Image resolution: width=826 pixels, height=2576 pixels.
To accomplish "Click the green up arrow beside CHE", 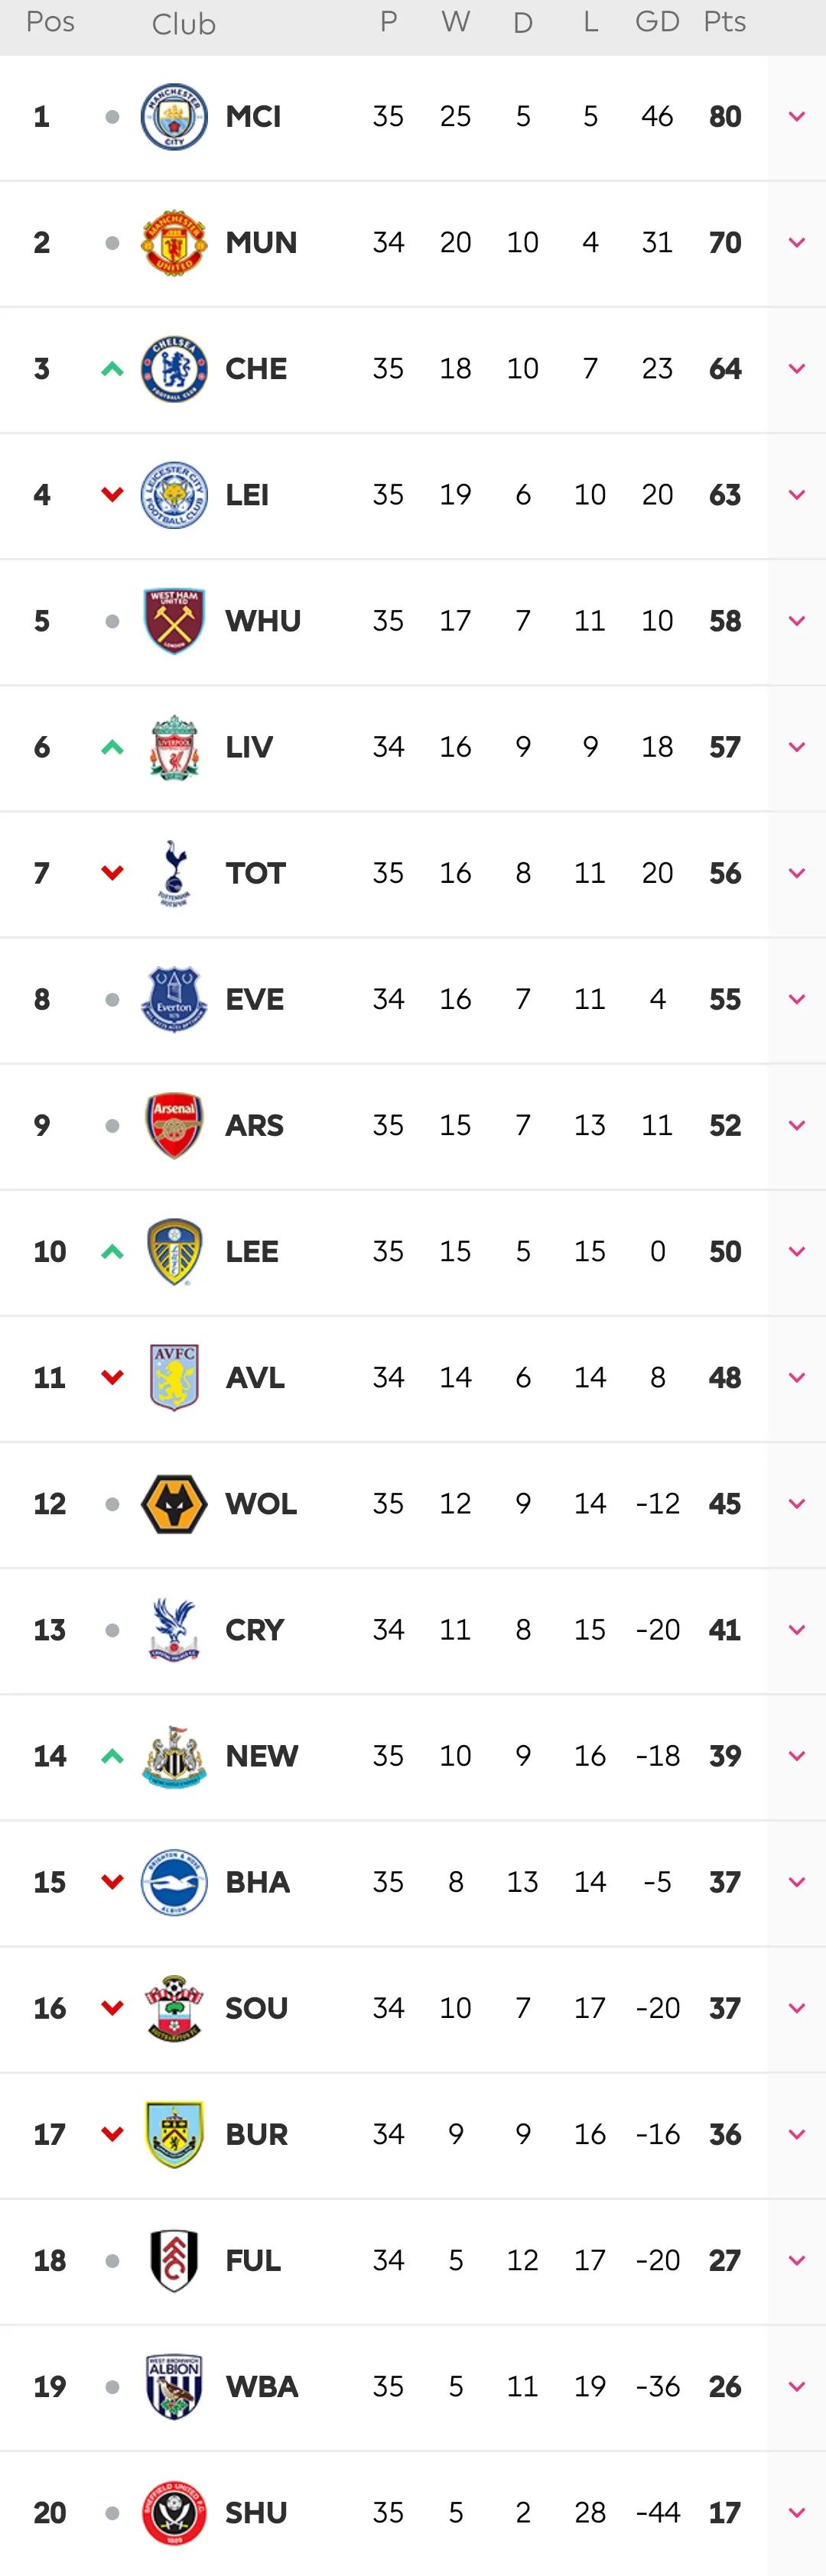I will tap(112, 369).
